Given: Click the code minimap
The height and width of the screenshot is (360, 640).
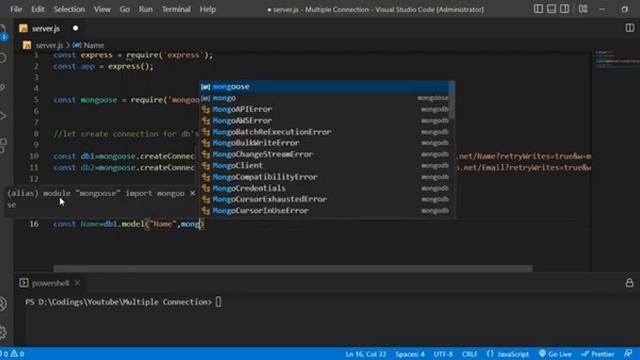Looking at the screenshot, I should coord(616,59).
